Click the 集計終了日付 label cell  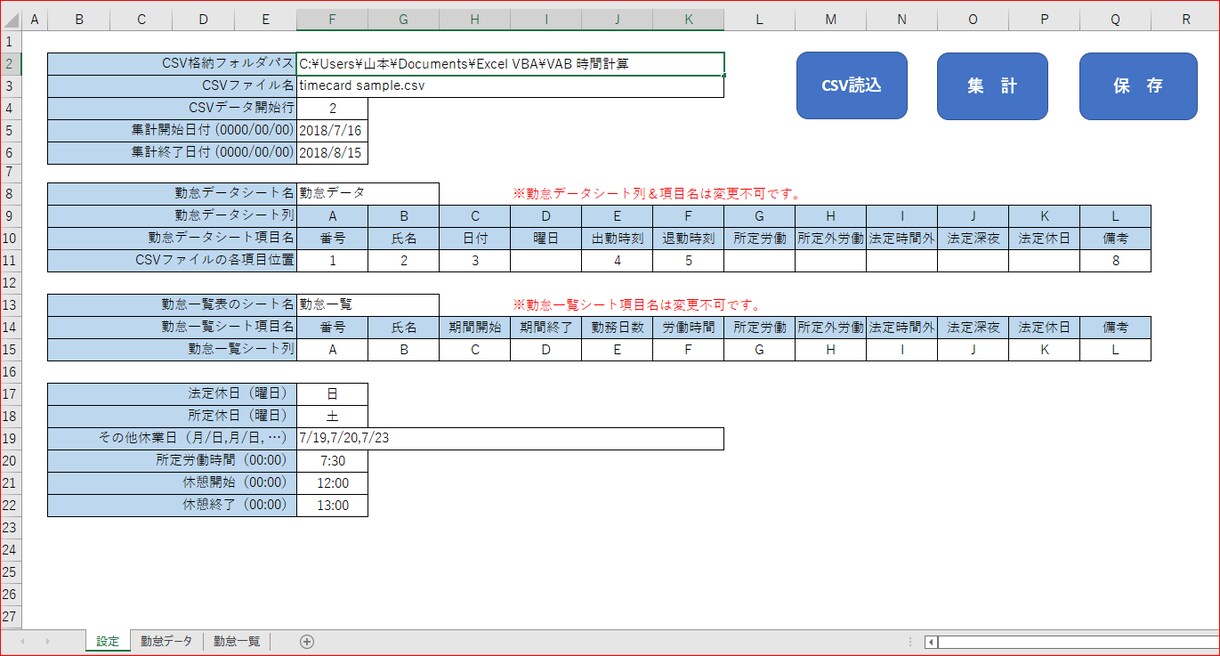(x=172, y=152)
